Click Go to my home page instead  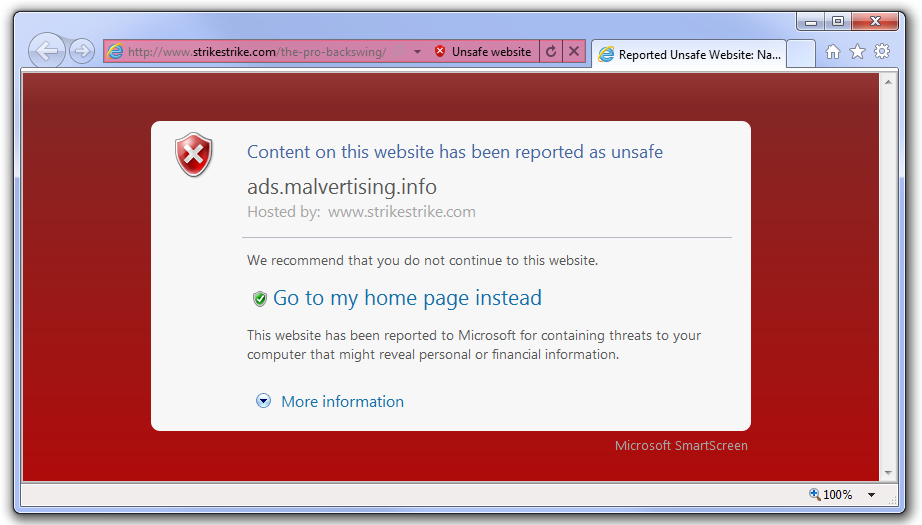pos(407,298)
